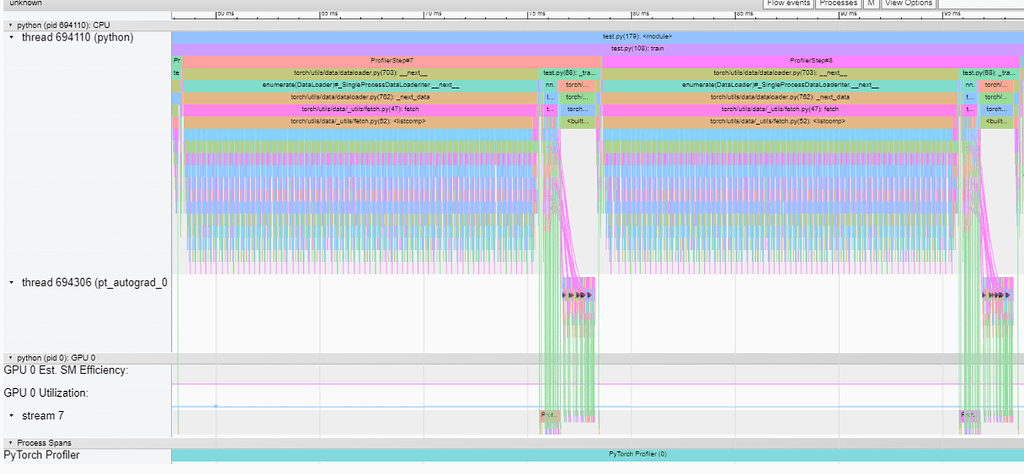
Task: Click the 80 ms ruler mark
Action: [640, 13]
